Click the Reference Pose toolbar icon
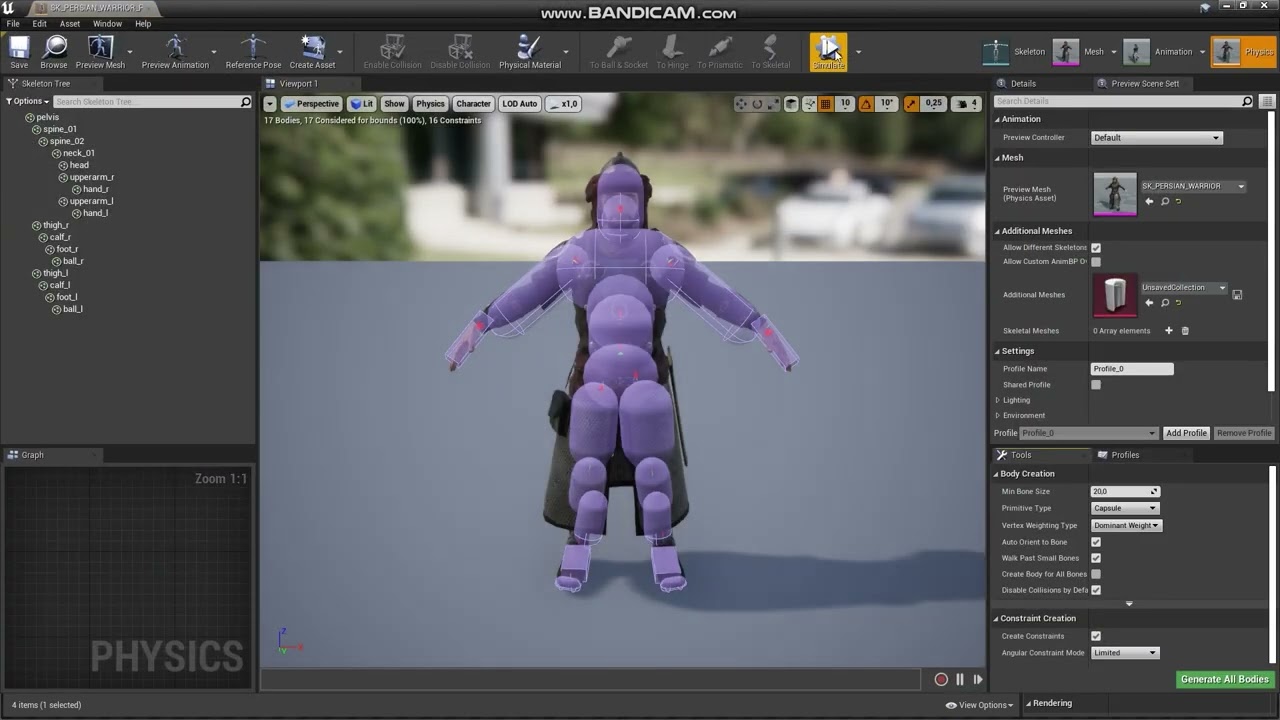The image size is (1280, 720). point(253,52)
